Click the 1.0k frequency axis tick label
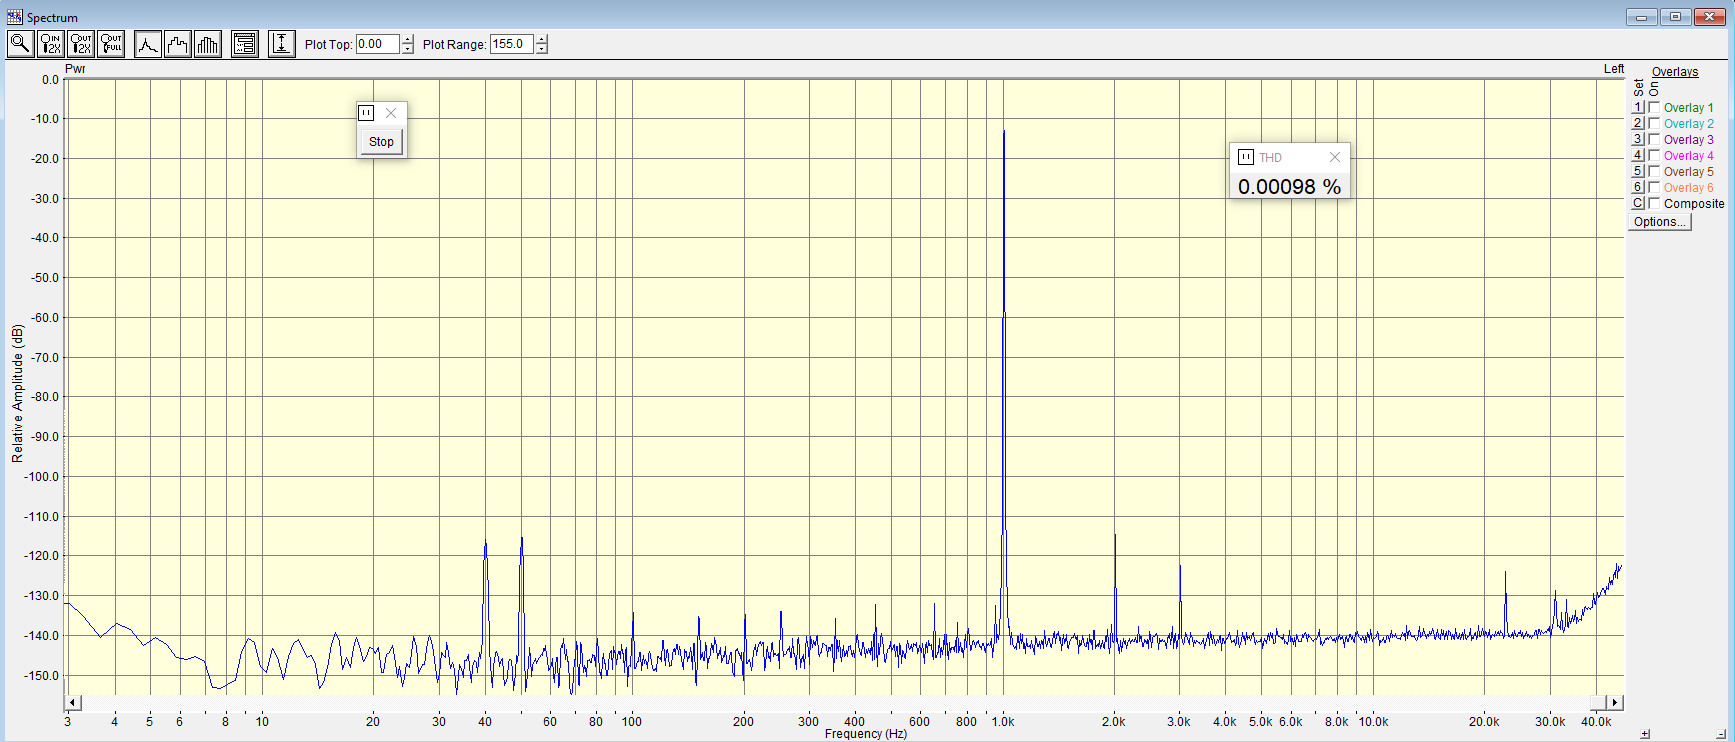The width and height of the screenshot is (1735, 742). coord(1003,722)
